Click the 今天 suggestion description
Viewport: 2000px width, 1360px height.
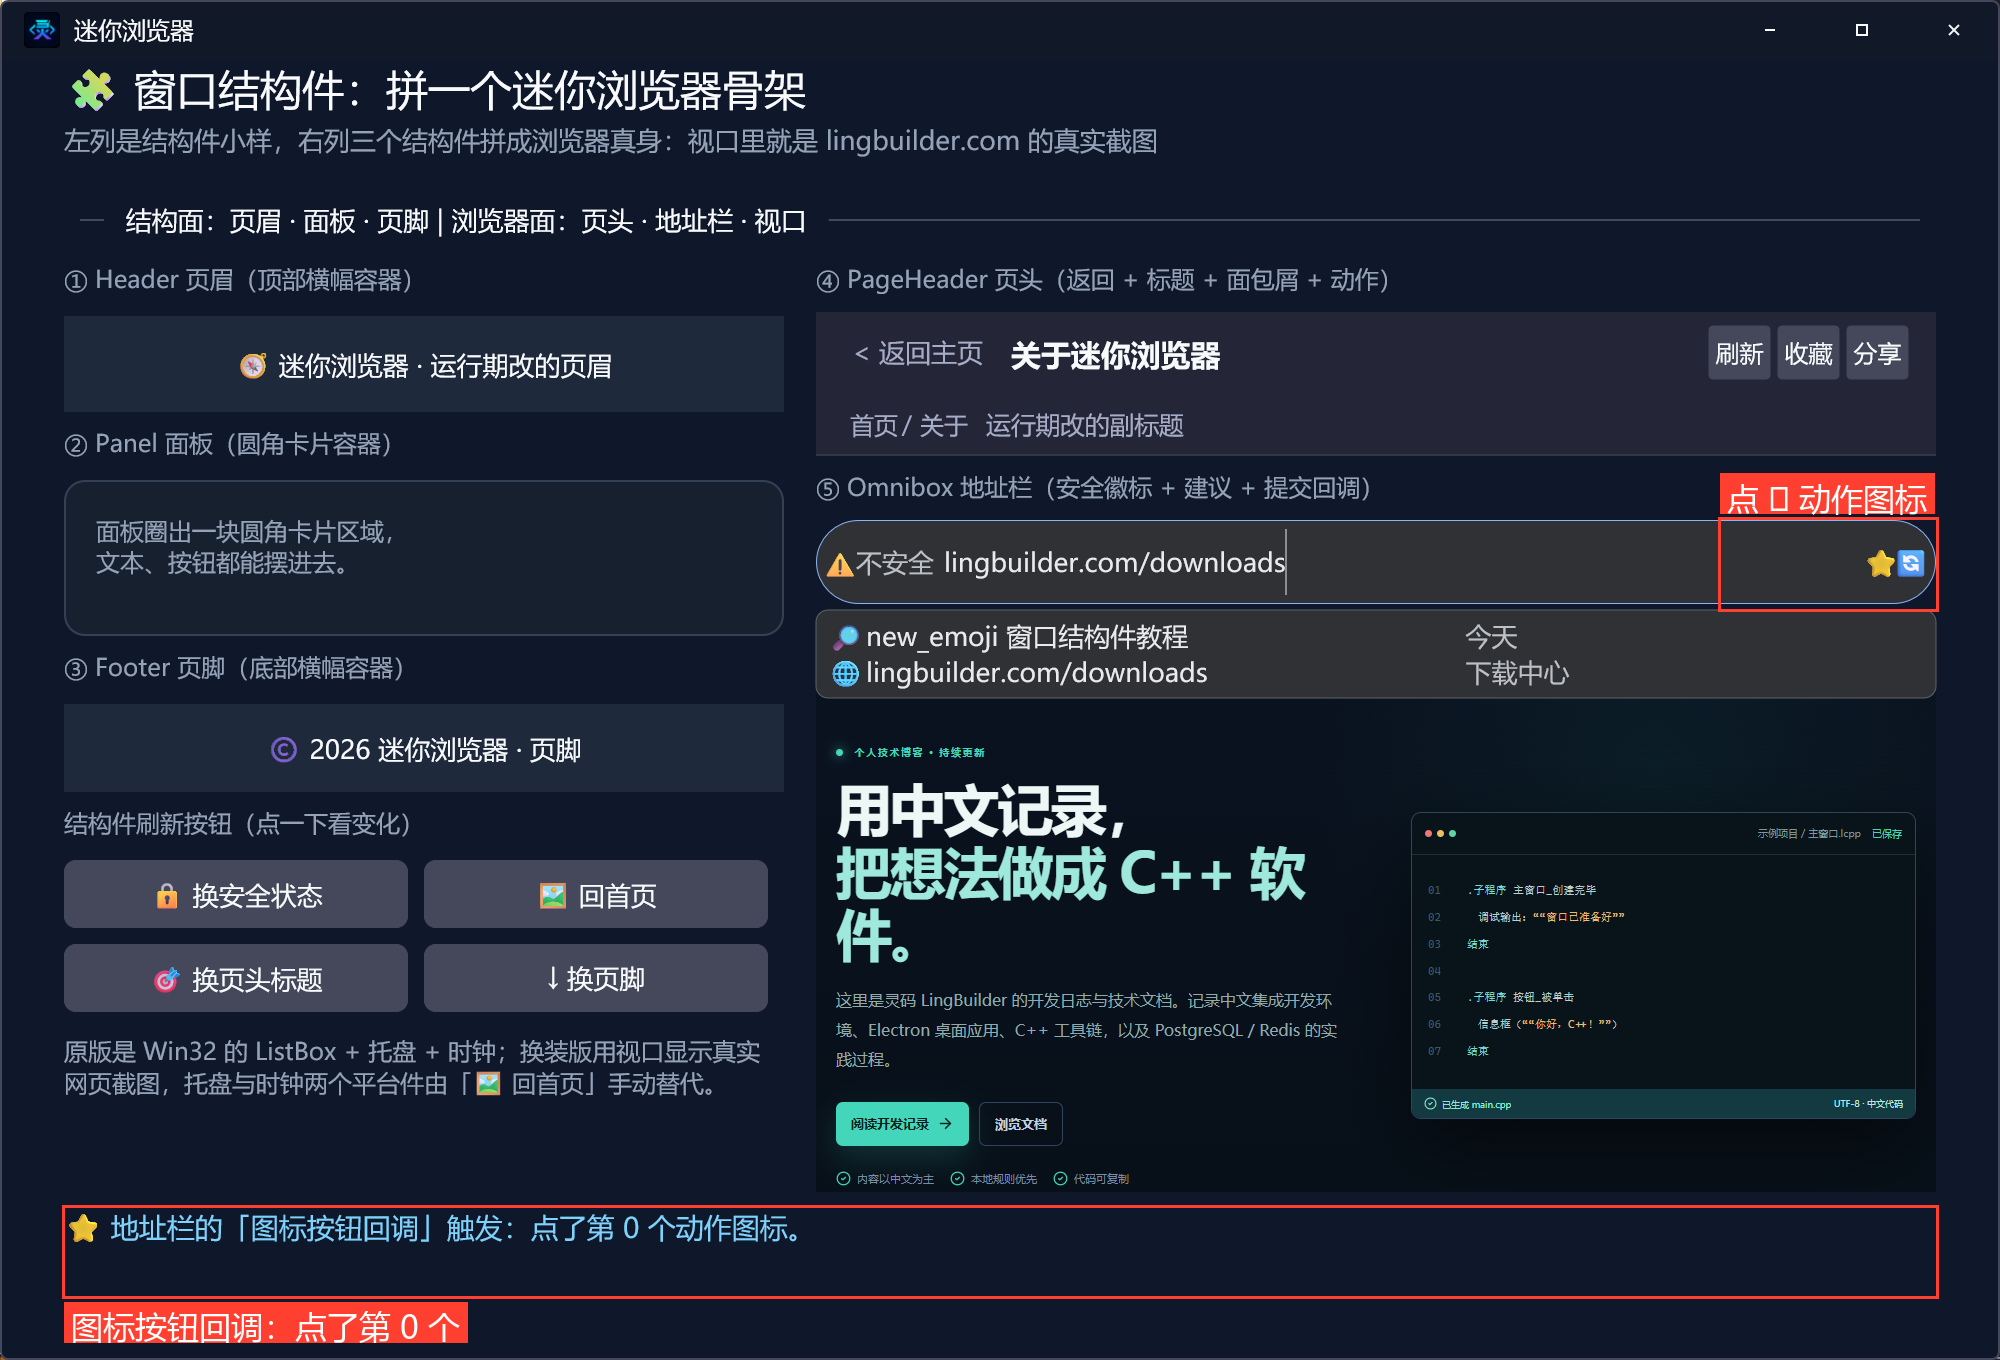[x=1491, y=637]
